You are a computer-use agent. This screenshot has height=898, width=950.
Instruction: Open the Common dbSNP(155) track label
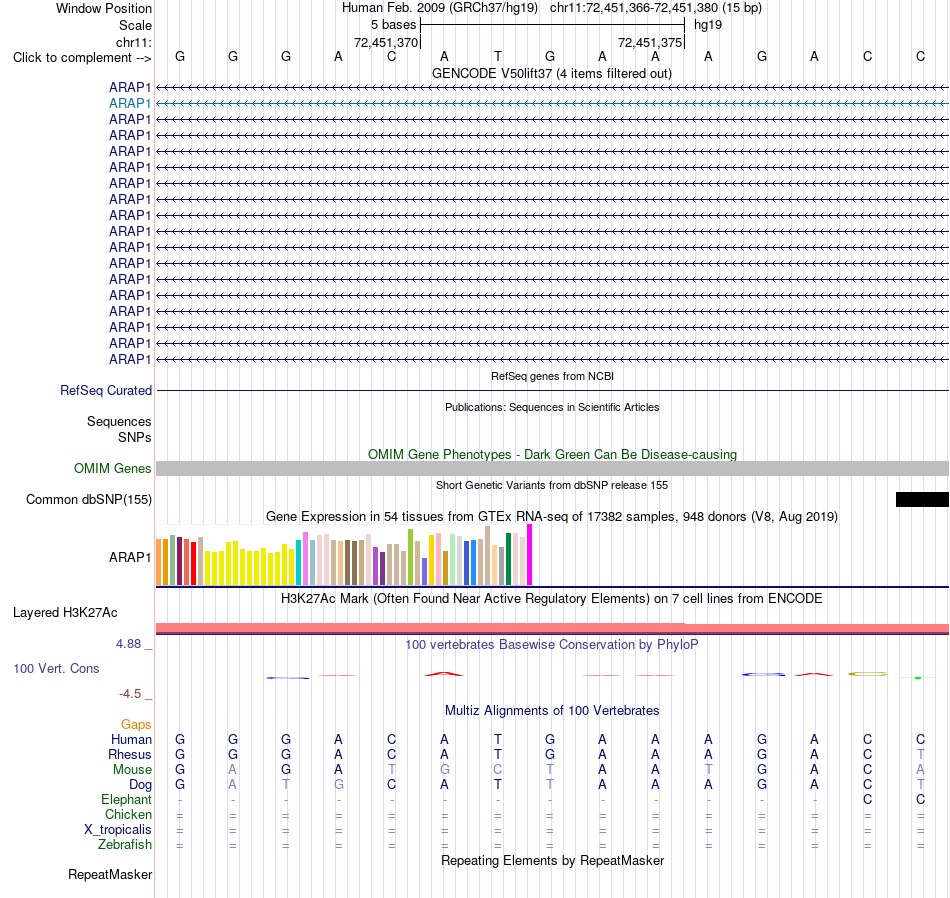click(88, 499)
